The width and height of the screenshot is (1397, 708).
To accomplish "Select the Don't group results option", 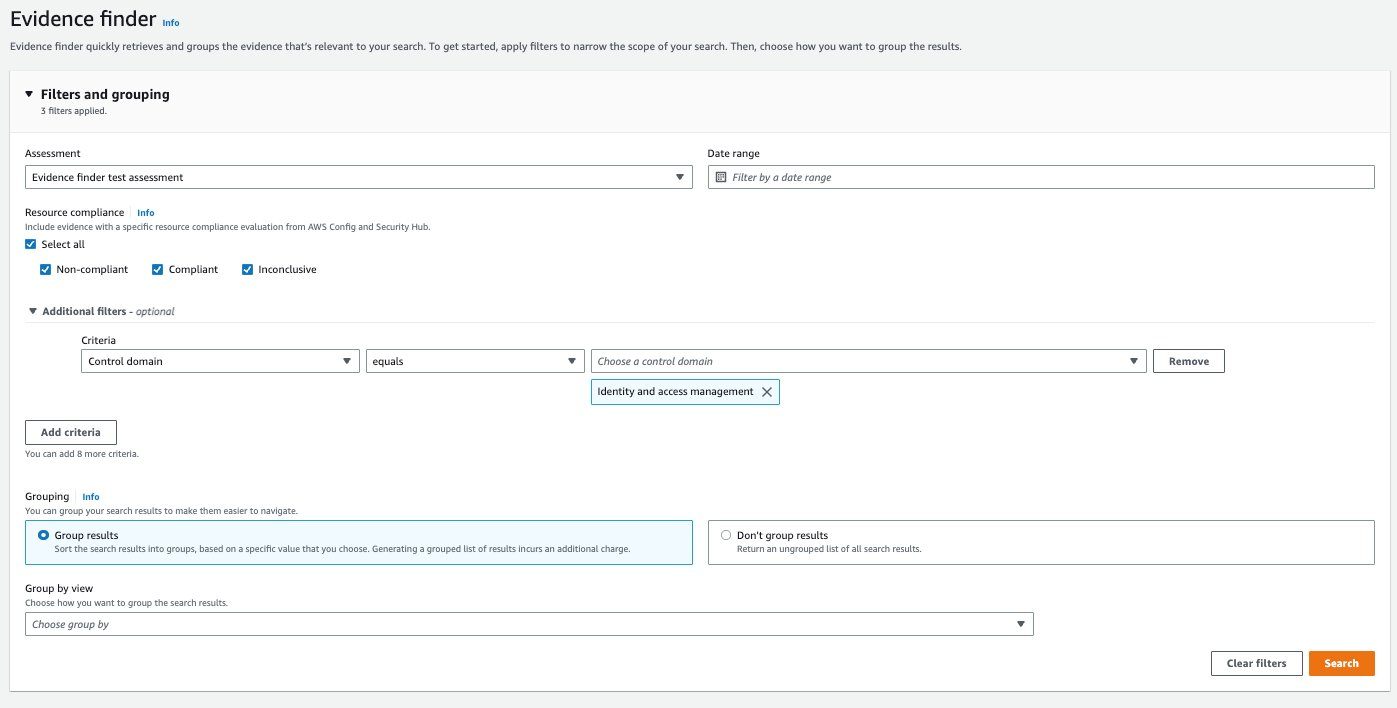I will pyautogui.click(x=726, y=534).
